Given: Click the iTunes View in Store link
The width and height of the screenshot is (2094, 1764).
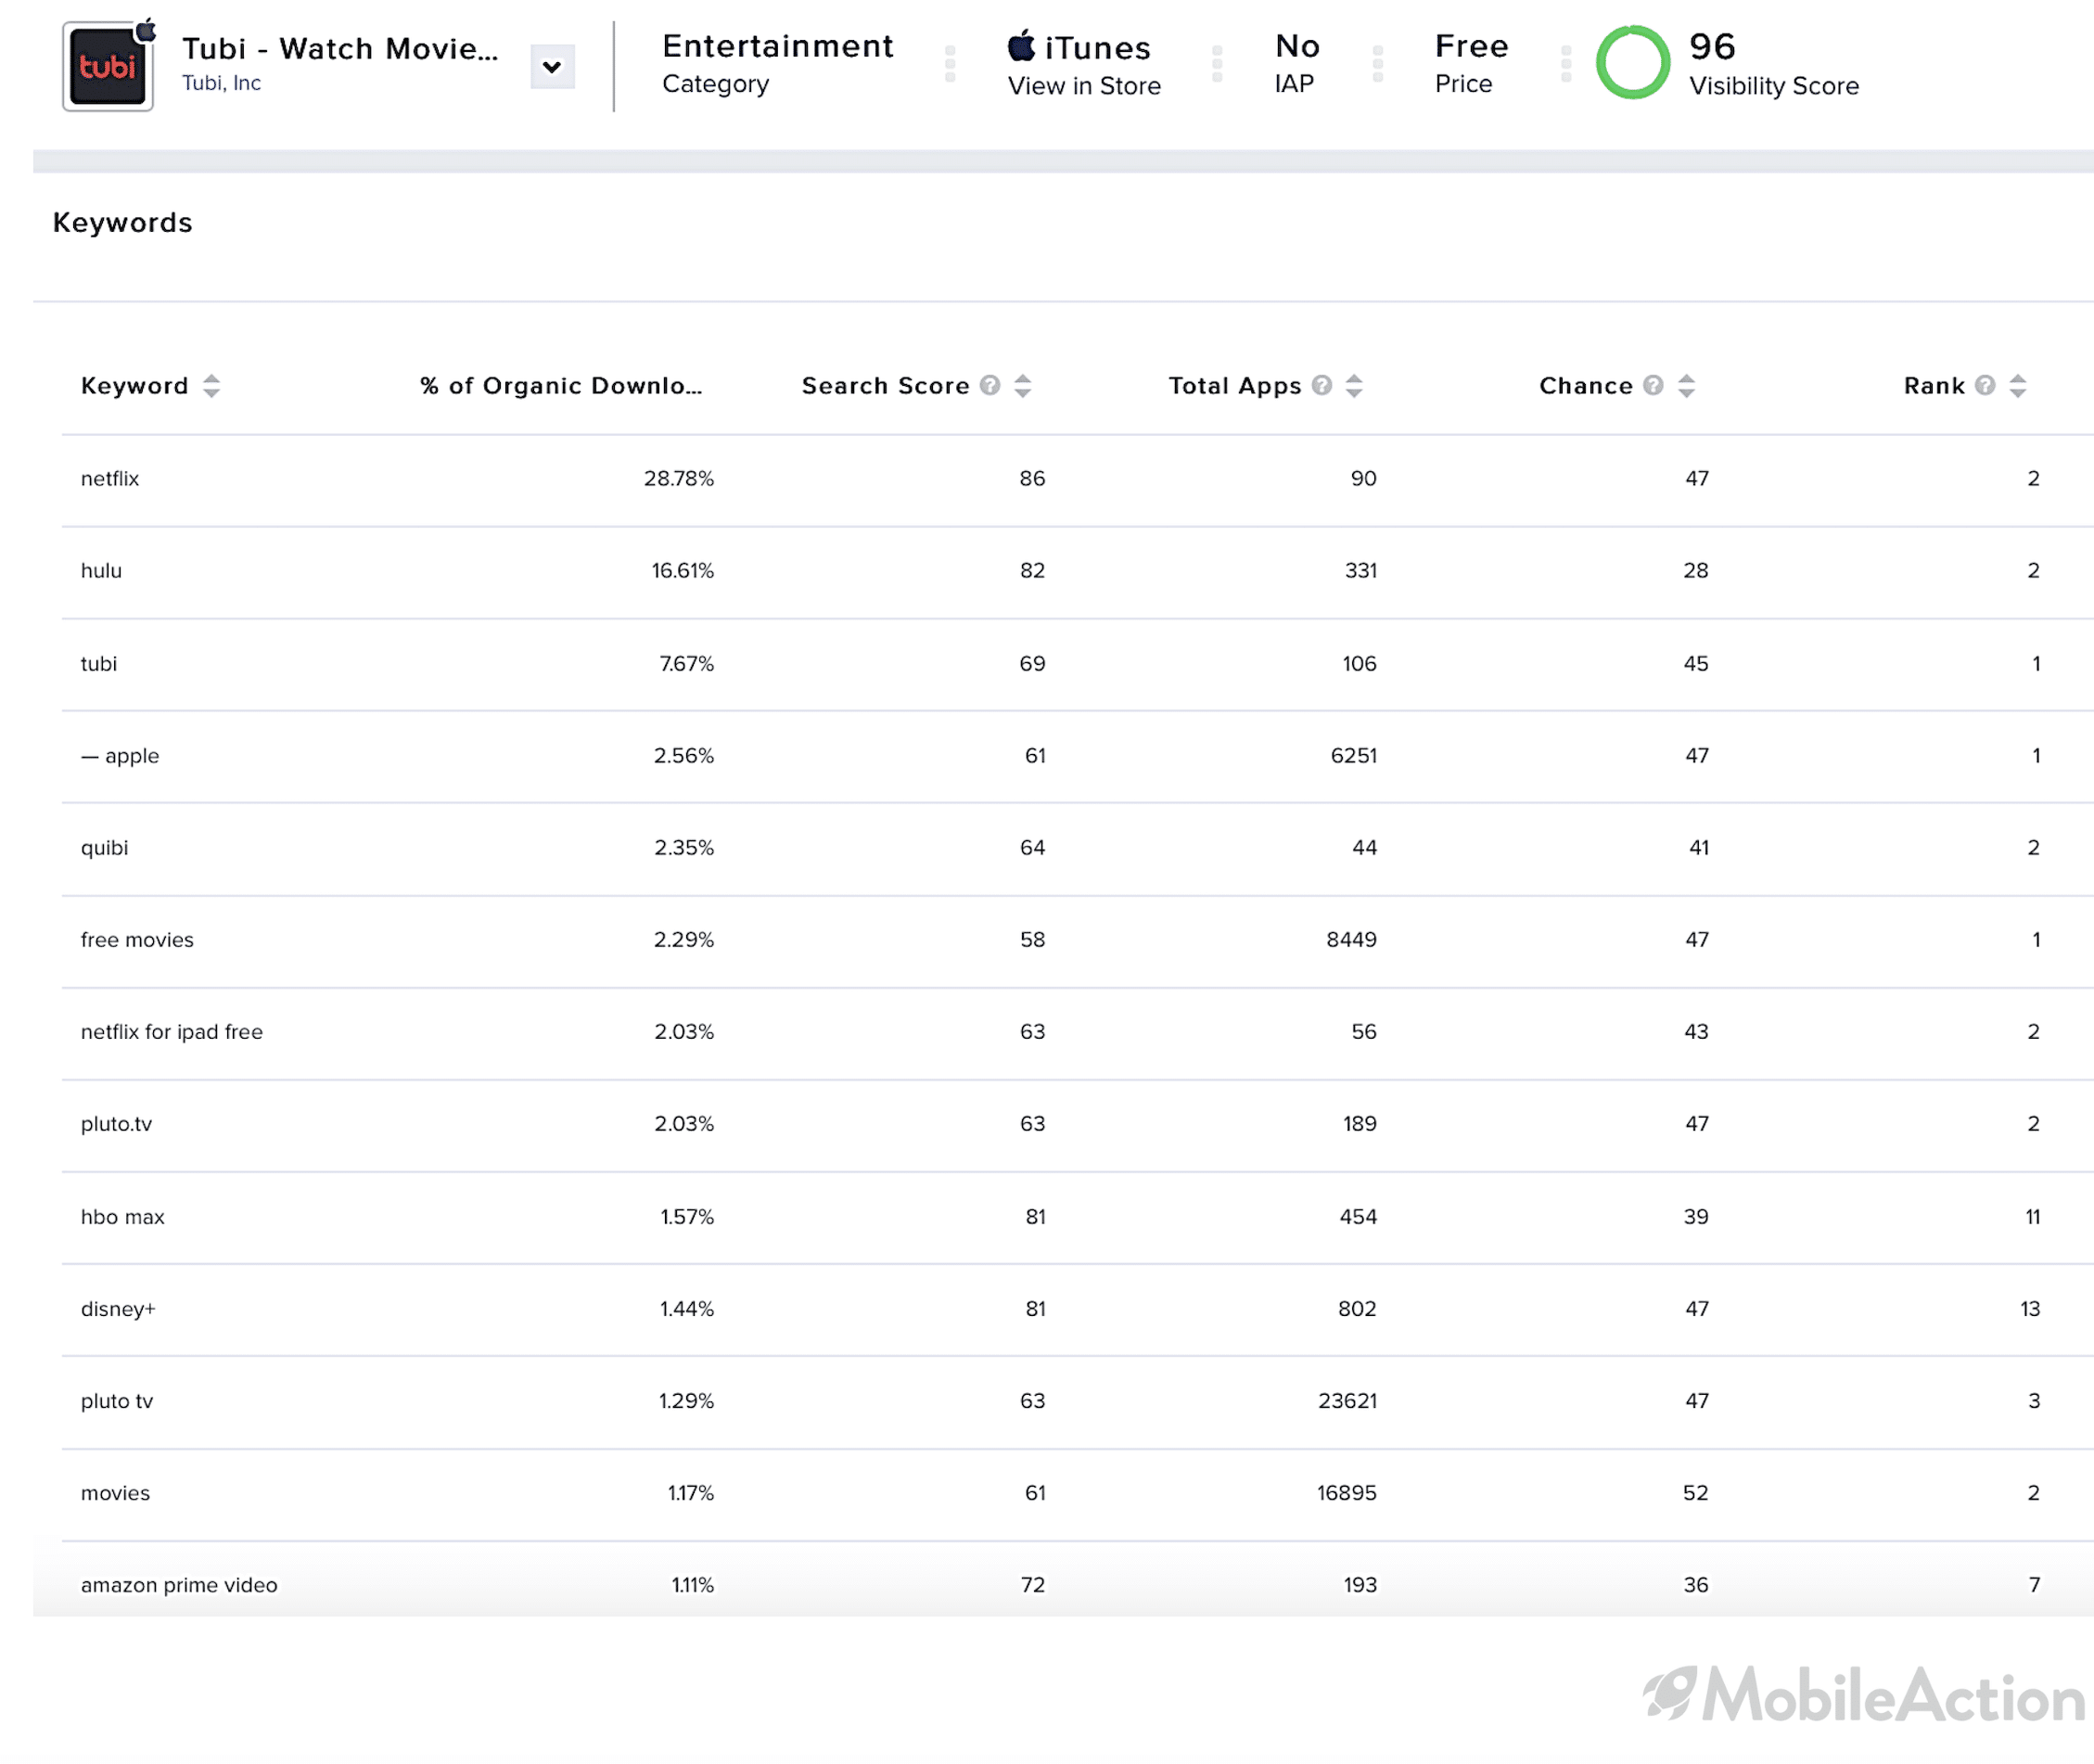Looking at the screenshot, I should click(x=1083, y=65).
